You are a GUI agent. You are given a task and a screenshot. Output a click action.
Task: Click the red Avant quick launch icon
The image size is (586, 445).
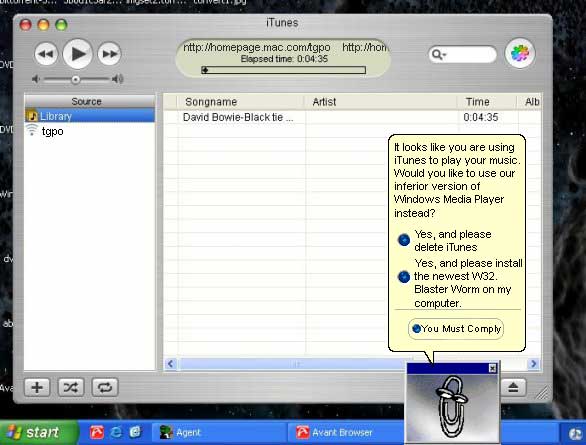tap(97, 433)
